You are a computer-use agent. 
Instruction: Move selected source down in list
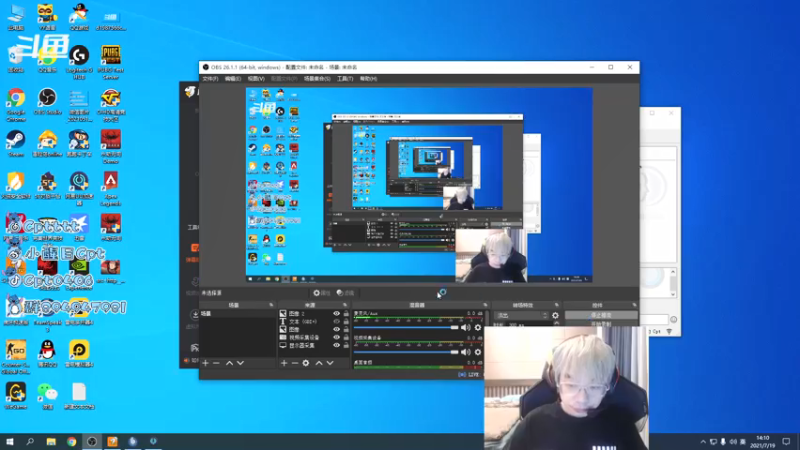click(330, 363)
